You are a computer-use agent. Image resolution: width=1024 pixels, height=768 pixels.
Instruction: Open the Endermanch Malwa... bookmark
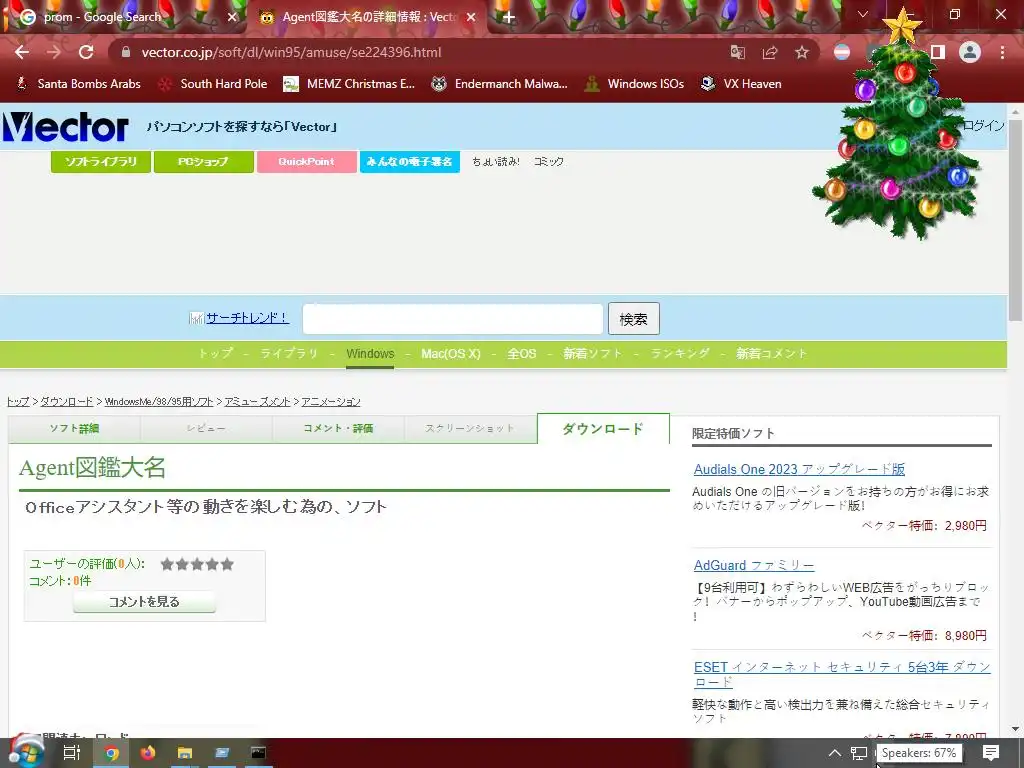pyautogui.click(x=500, y=84)
